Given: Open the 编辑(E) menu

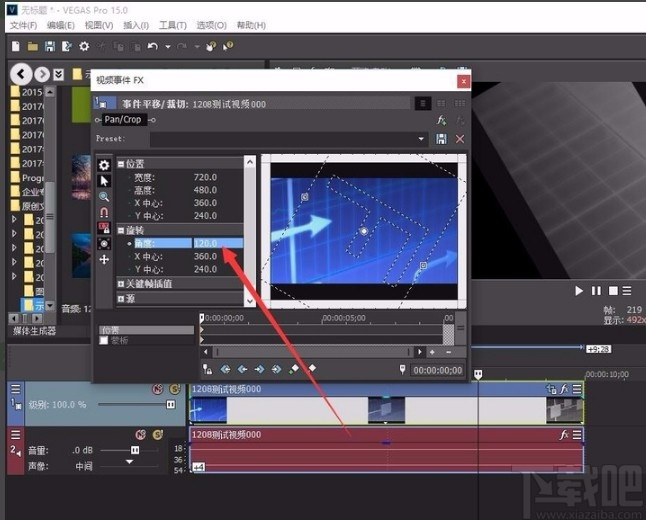Looking at the screenshot, I should [61, 25].
